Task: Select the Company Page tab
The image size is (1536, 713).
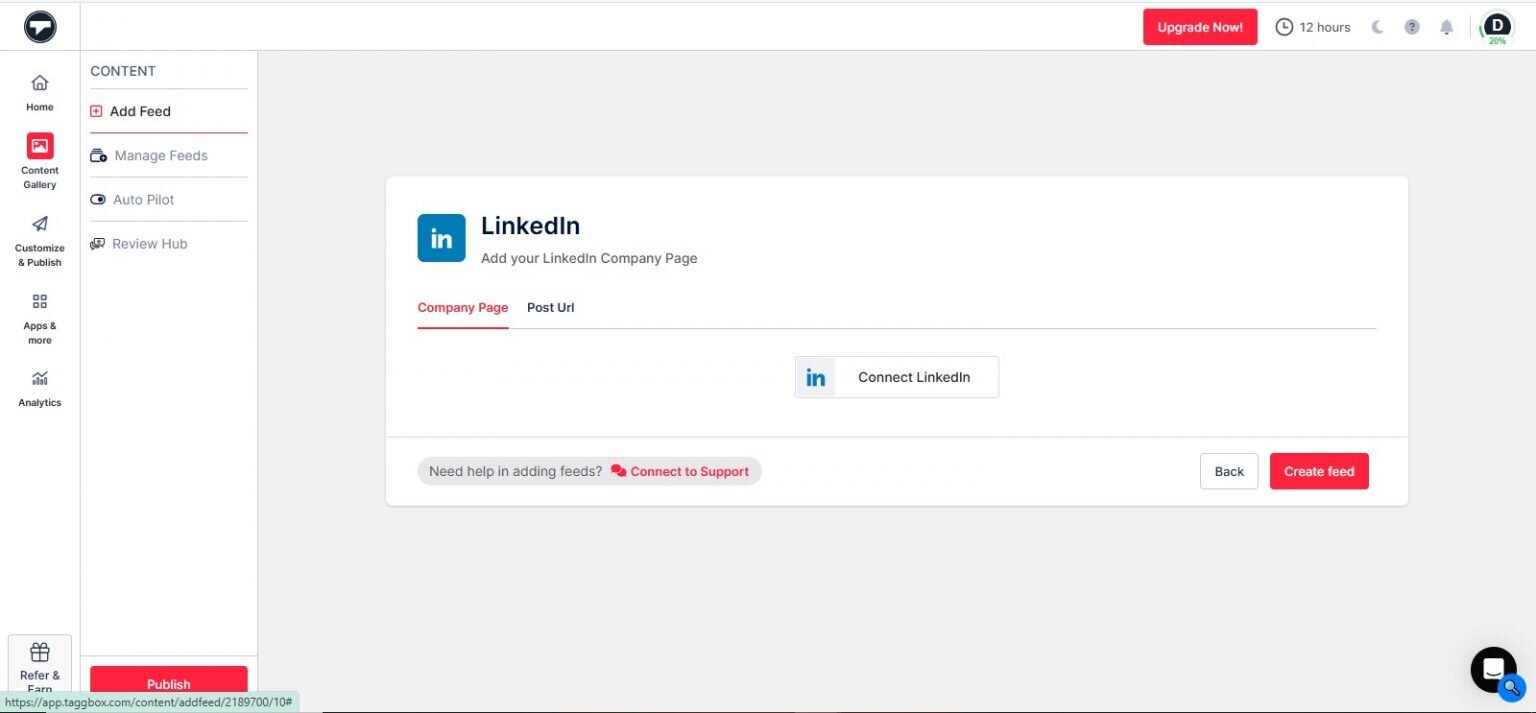Action: click(462, 307)
